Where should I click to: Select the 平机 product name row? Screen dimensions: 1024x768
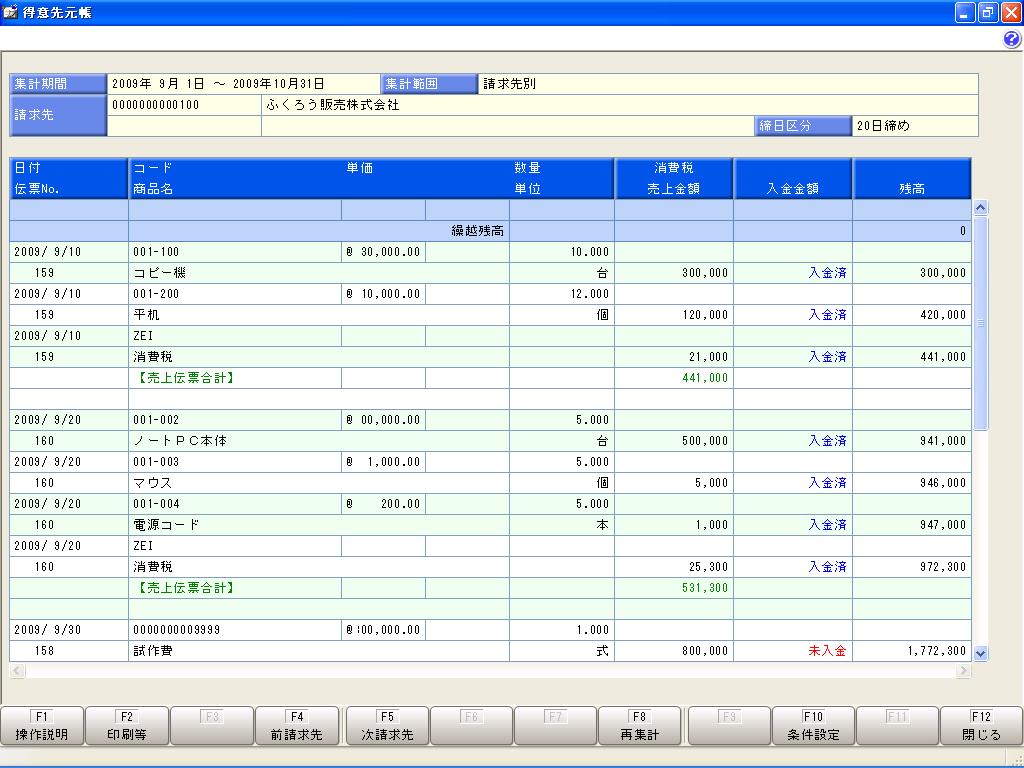coord(319,315)
